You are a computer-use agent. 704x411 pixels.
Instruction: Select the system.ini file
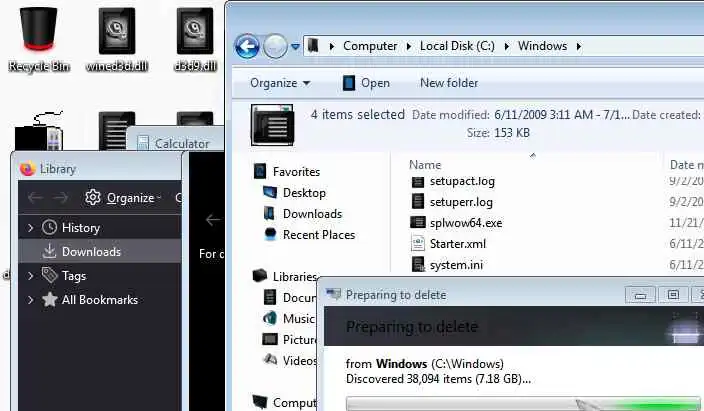click(x=456, y=265)
